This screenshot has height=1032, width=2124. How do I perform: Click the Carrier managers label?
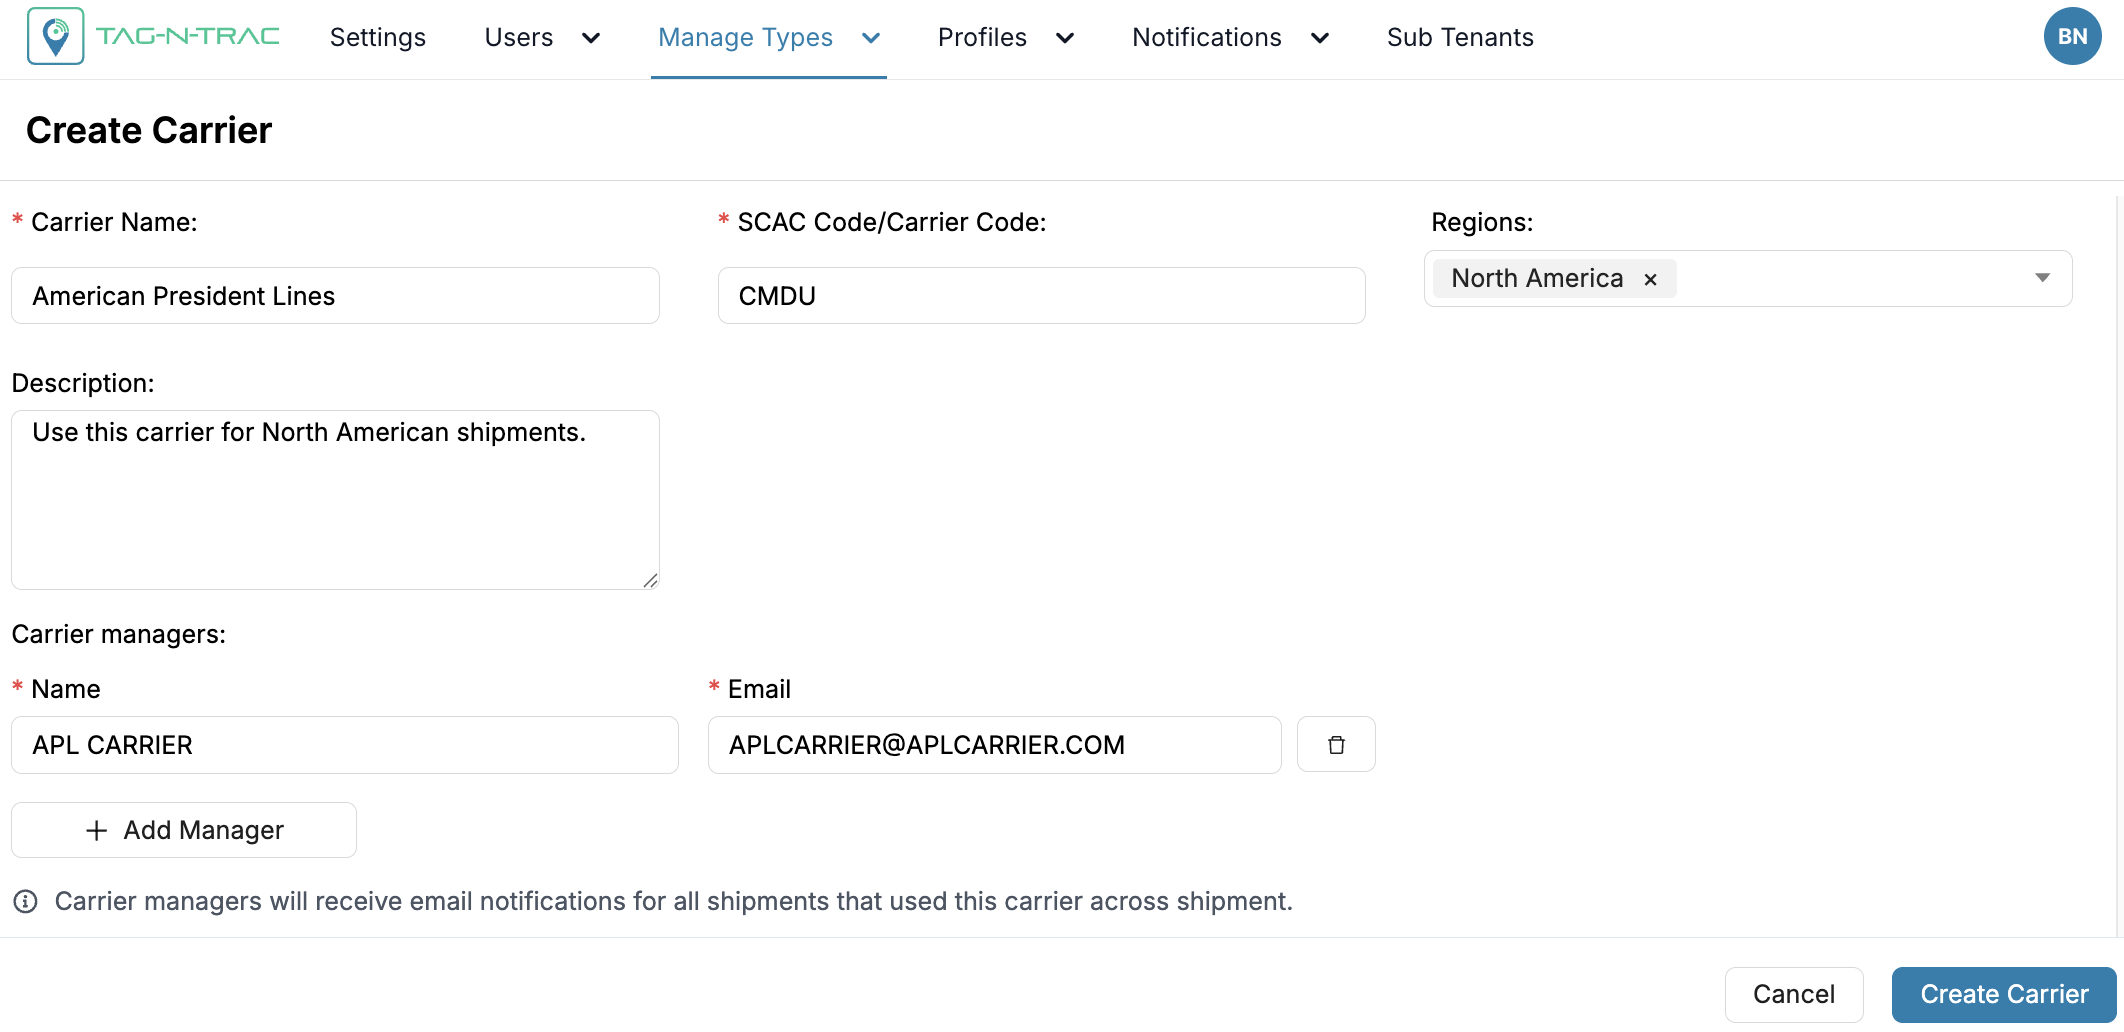coord(119,634)
